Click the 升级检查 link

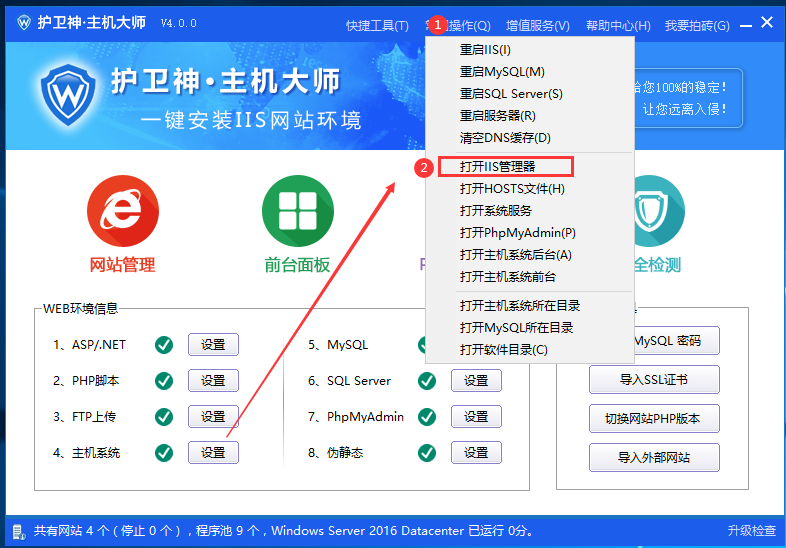coord(750,531)
